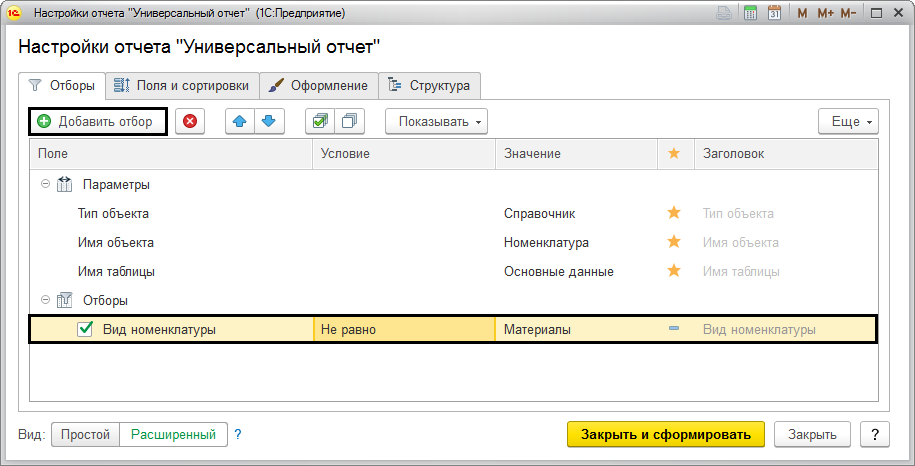Screen dimensions: 915x466
Task: Click Закрыть и сформировать button
Action: tap(665, 434)
